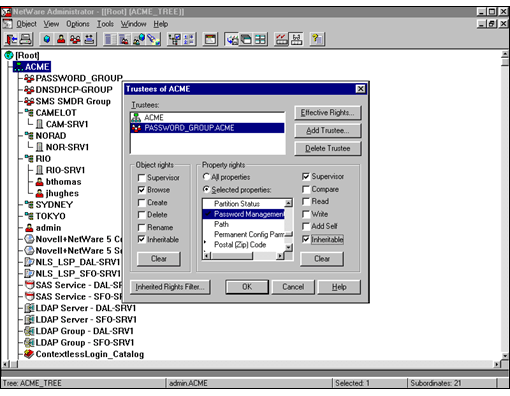Click the group of users toolbar icon
Screen dimensions: 510x396
coord(75,39)
